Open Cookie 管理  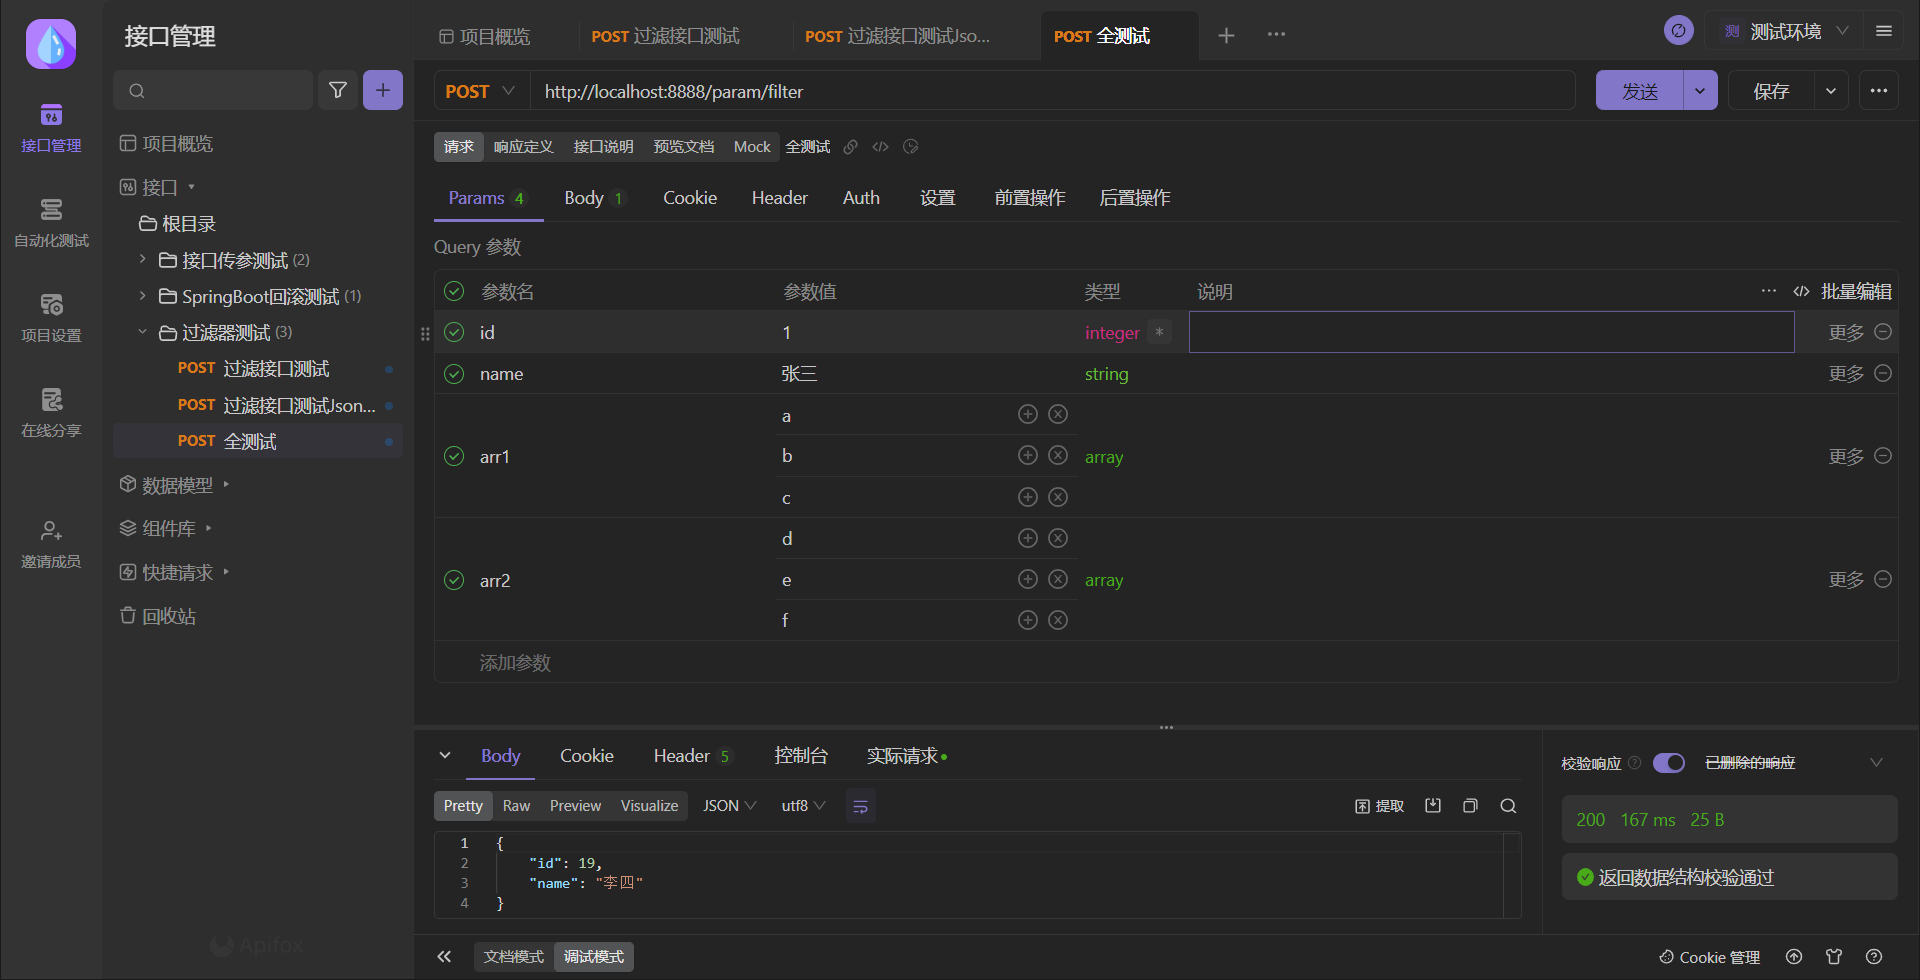coord(1710,957)
